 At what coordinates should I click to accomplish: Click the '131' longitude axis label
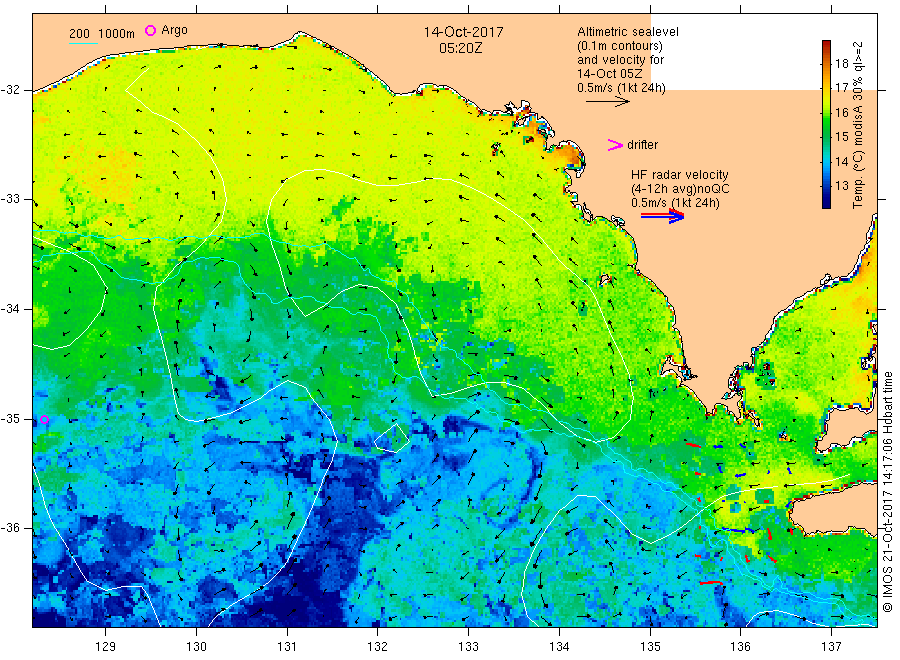tap(287, 646)
